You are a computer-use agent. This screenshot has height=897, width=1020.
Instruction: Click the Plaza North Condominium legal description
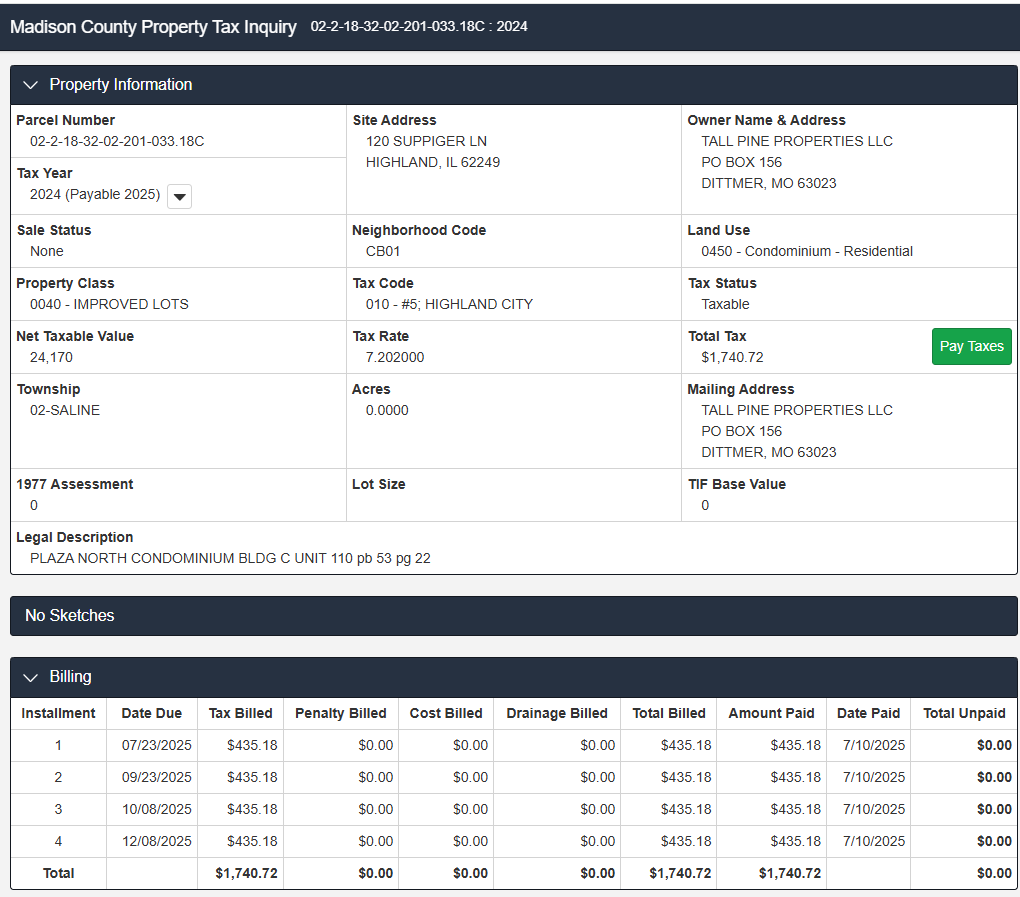[230, 558]
